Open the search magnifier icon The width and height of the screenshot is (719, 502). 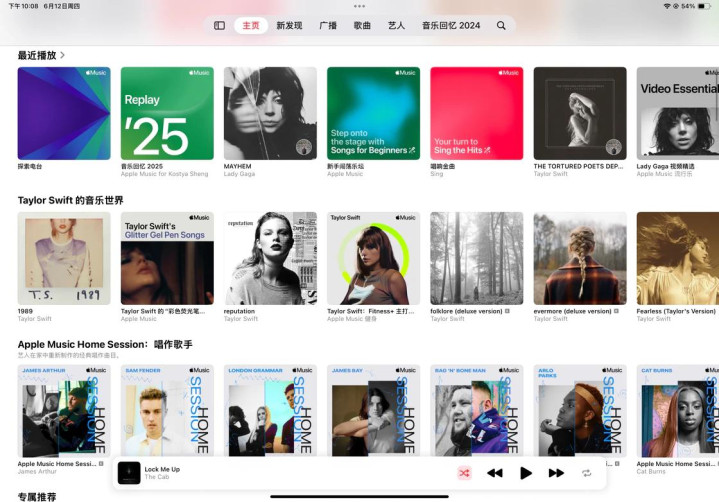click(x=501, y=26)
